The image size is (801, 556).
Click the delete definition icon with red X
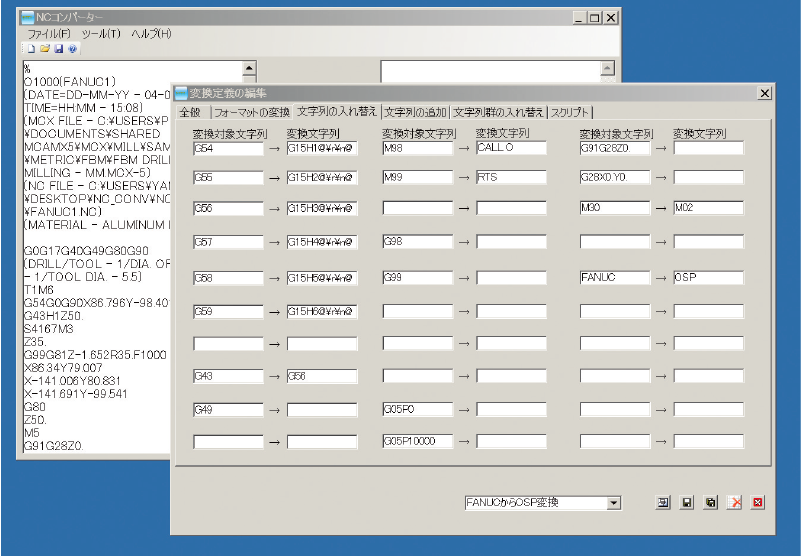click(734, 503)
